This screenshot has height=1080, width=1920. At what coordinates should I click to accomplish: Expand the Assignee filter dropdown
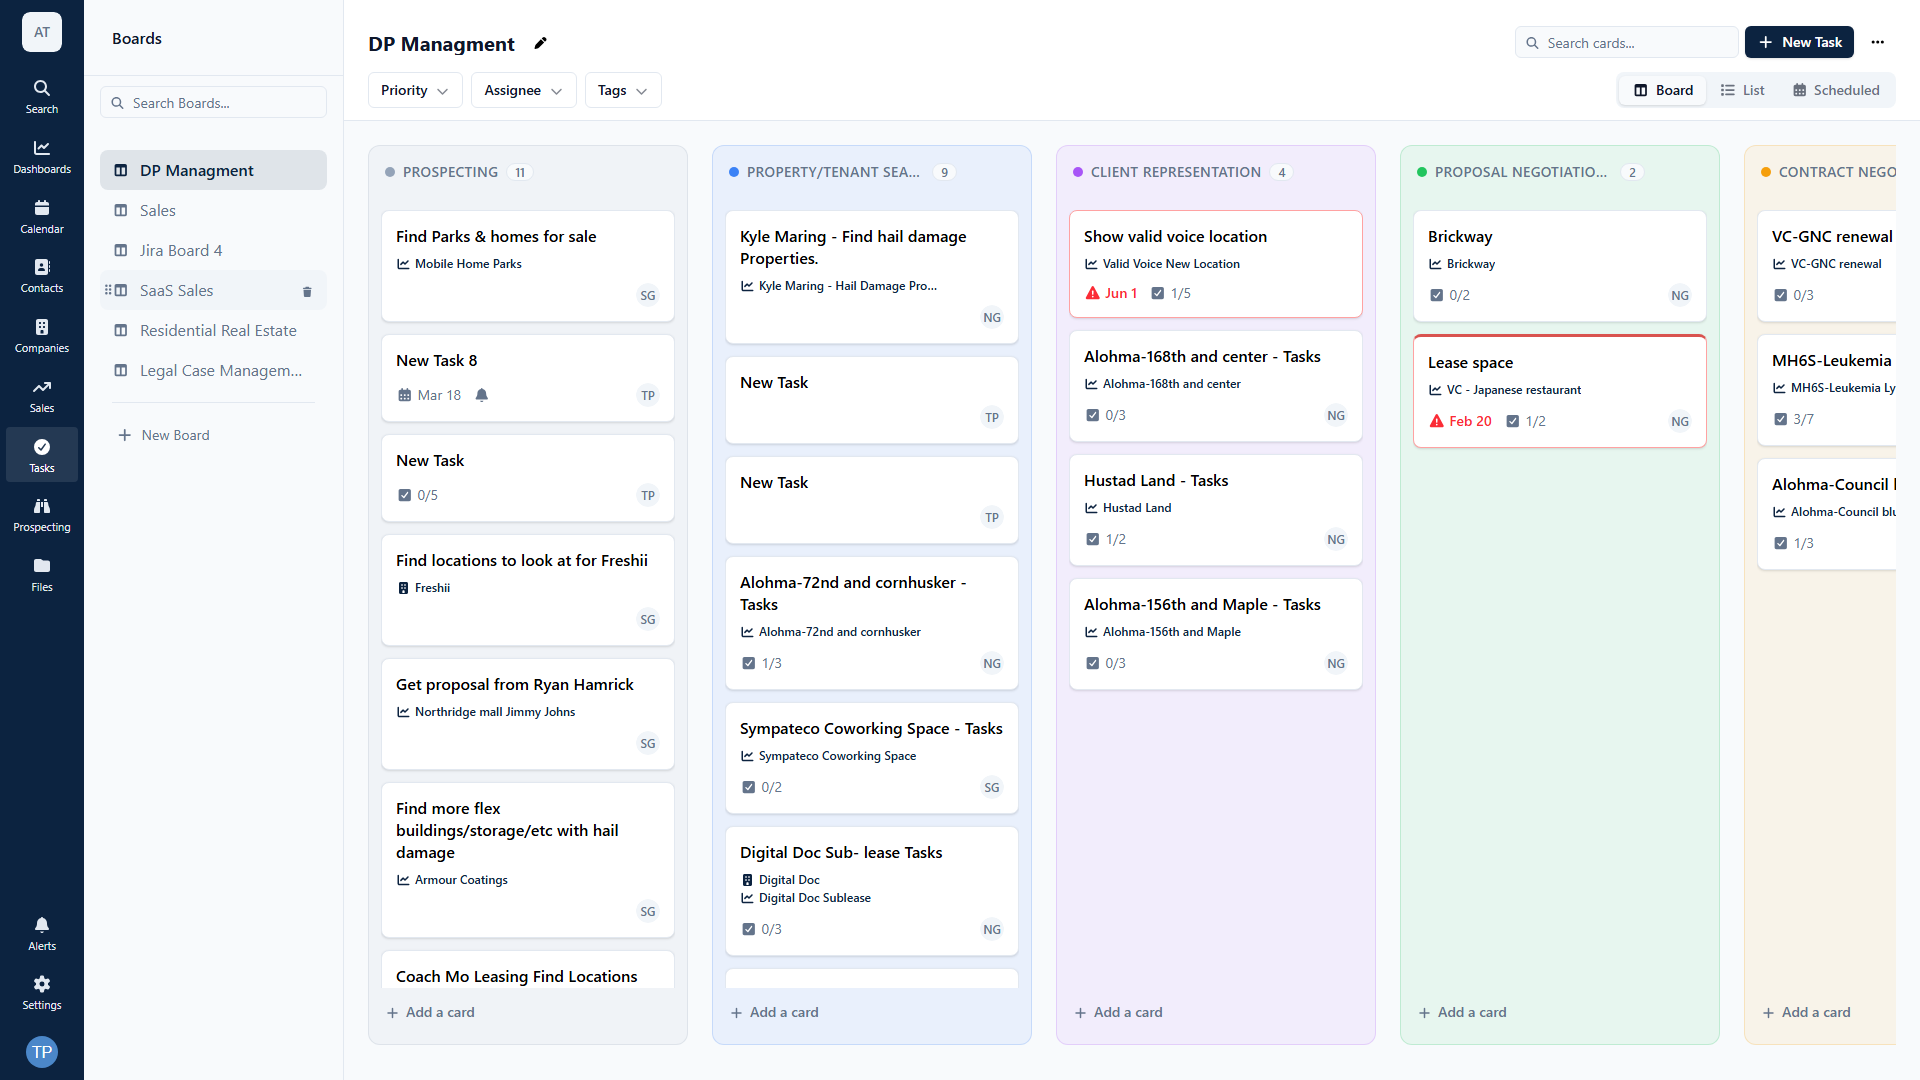[x=523, y=90]
